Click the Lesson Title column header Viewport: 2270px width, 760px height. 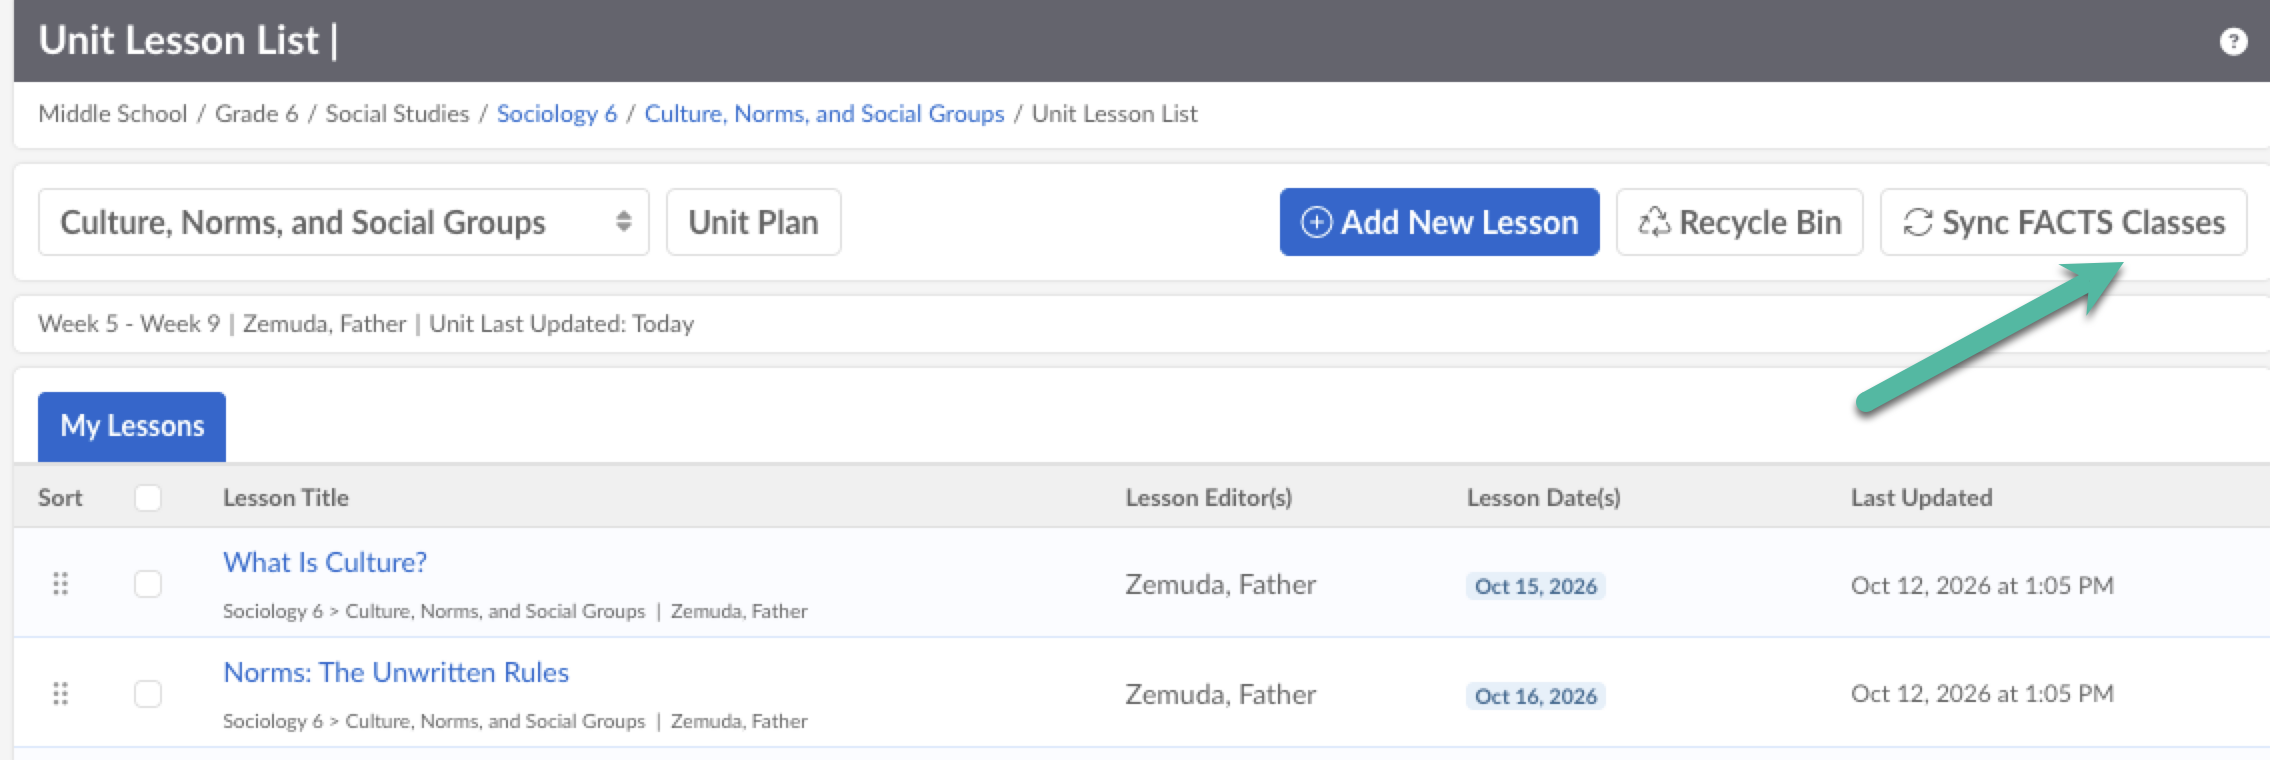[286, 498]
